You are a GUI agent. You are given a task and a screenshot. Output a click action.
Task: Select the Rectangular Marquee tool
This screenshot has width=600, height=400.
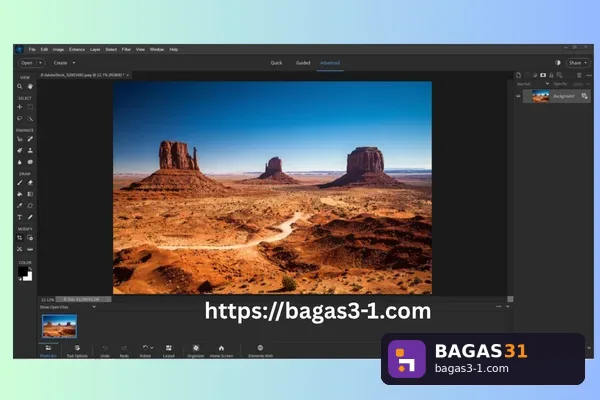point(30,107)
